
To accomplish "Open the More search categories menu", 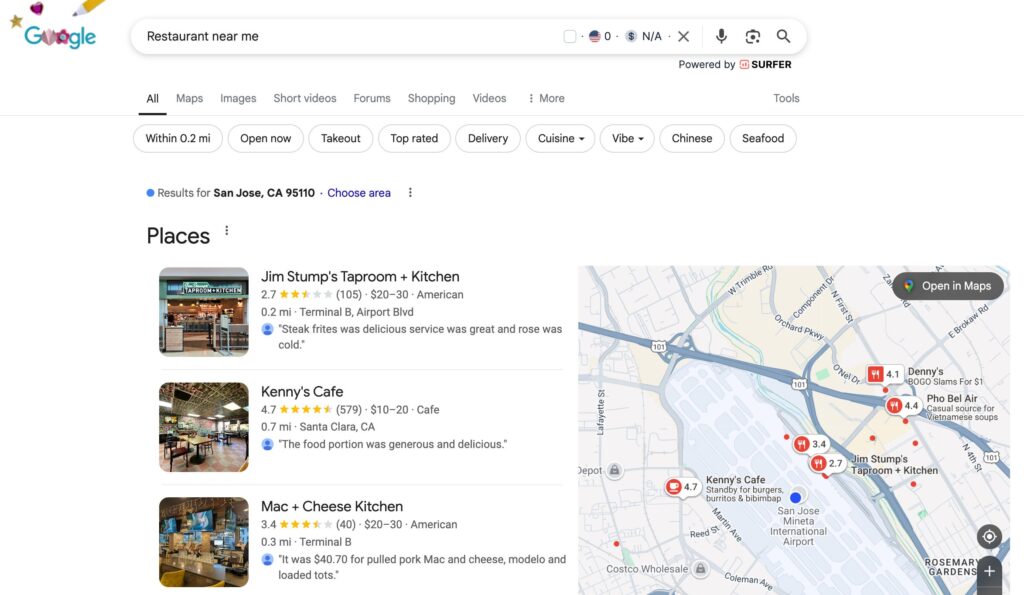I will pyautogui.click(x=546, y=99).
